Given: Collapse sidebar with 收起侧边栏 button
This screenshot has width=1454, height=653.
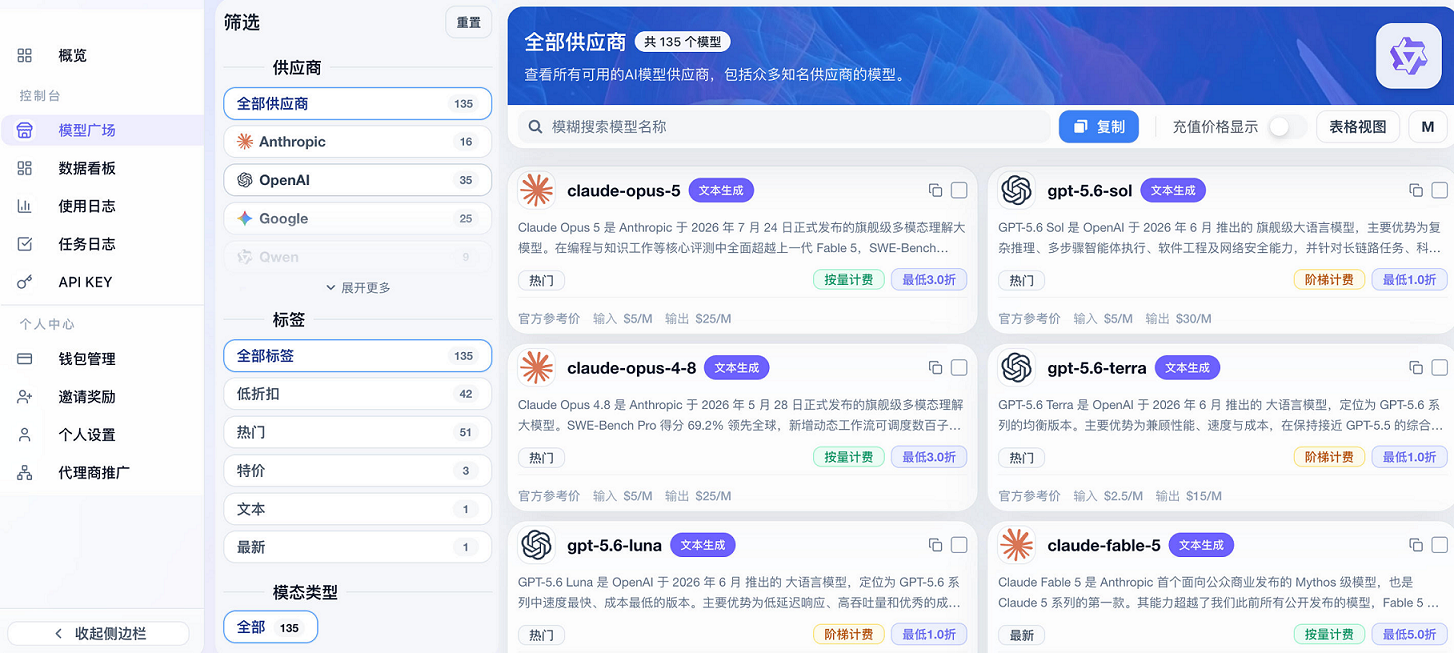Looking at the screenshot, I should [x=98, y=633].
